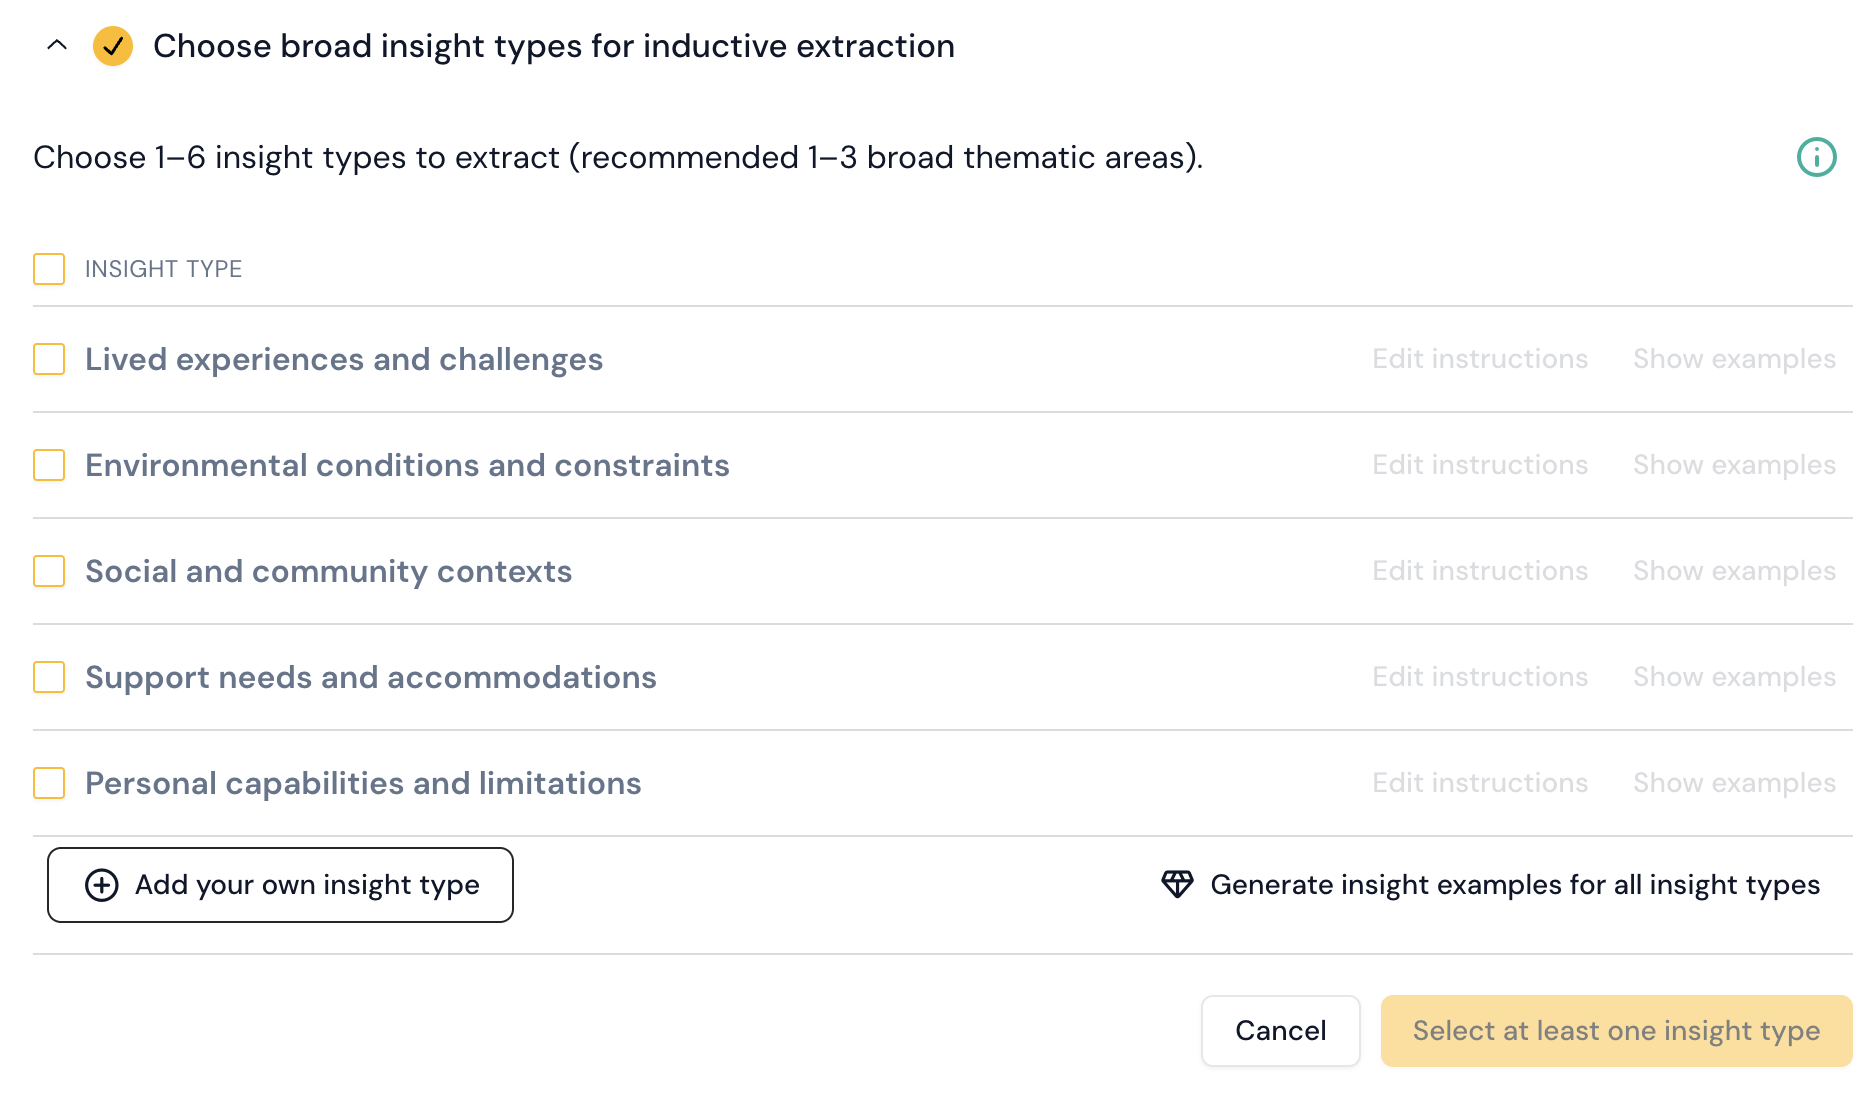The height and width of the screenshot is (1098, 1872).
Task: Click the yellow checkmark step icon
Action: pos(113,46)
